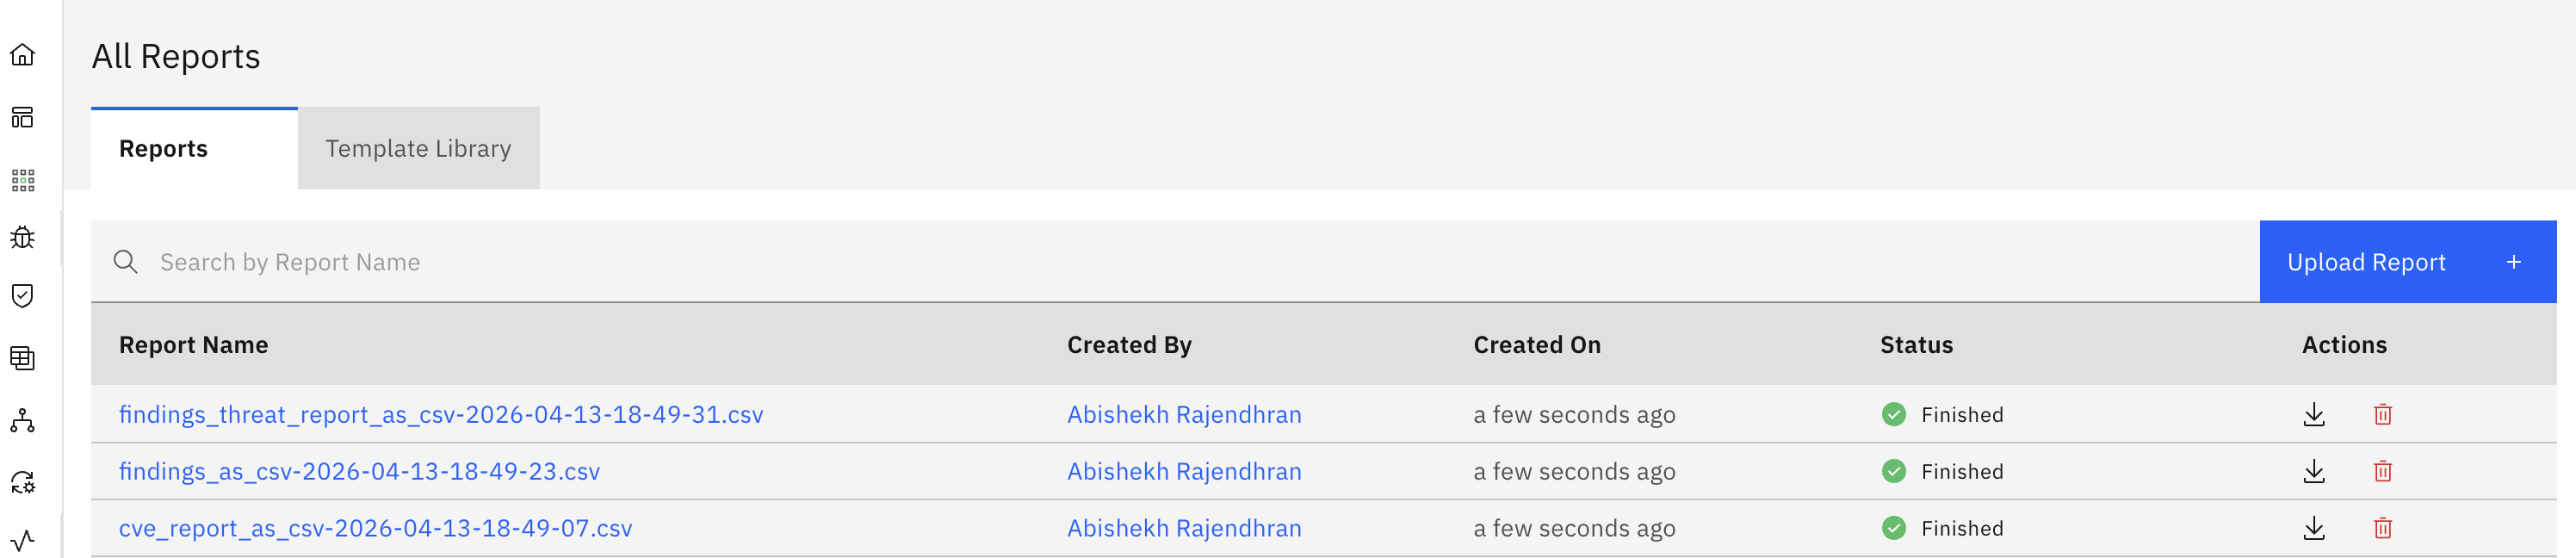
Task: Download the findings_as_csv report
Action: point(2313,471)
